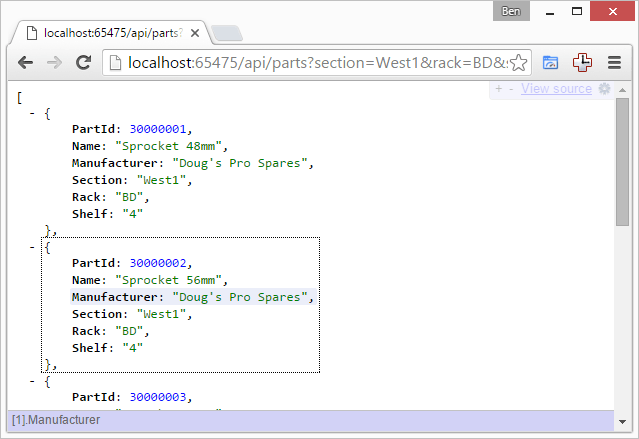Close the localhost:65475/api/parts tab
639x439 pixels.
195,33
